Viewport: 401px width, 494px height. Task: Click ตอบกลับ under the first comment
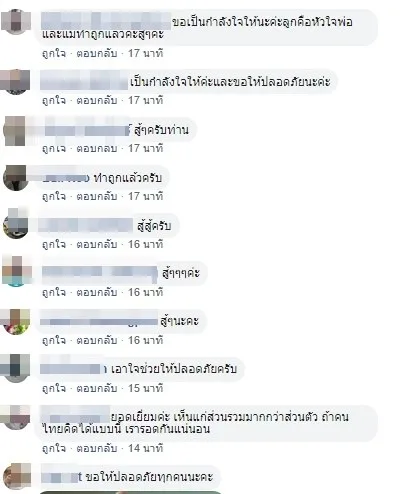coord(97,53)
